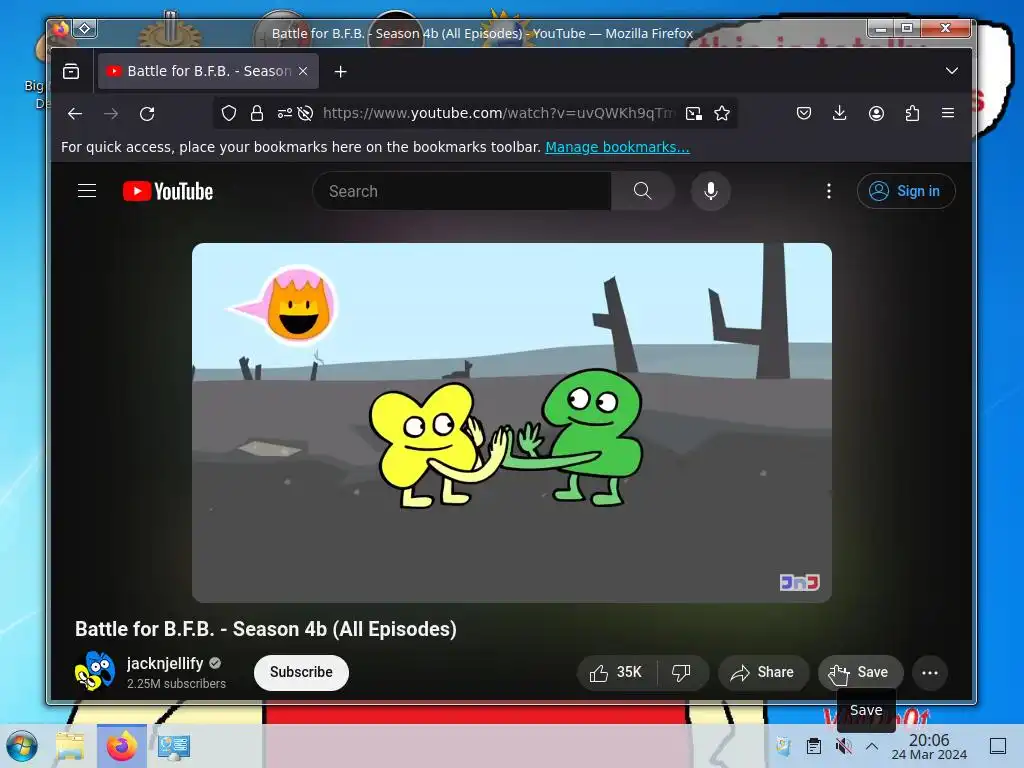Click the autoplay blocked icon
This screenshot has height=768, width=1024.
pos(305,114)
